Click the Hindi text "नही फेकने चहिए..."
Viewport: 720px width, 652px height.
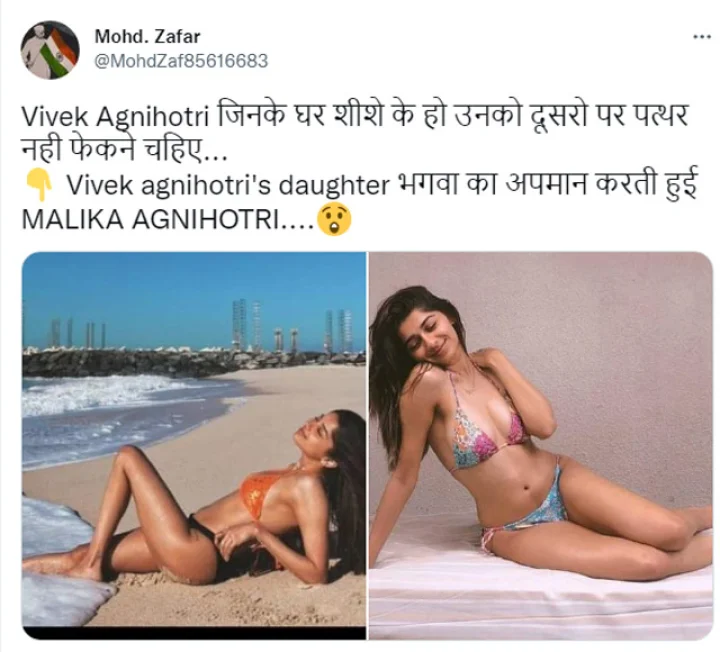pyautogui.click(x=124, y=150)
